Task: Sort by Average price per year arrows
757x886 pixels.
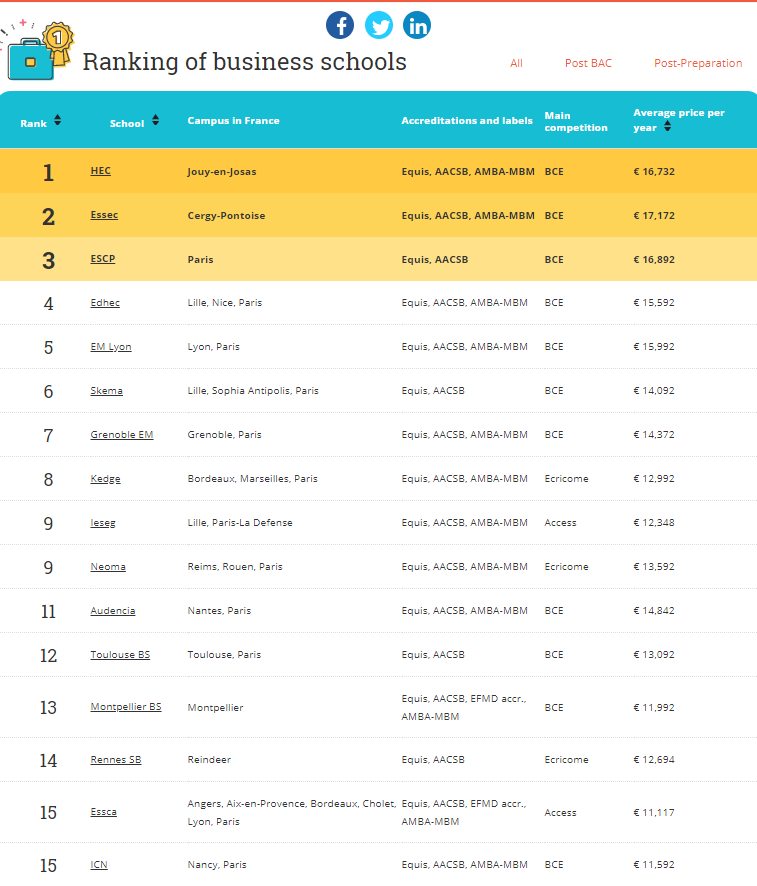Action: coord(668,127)
